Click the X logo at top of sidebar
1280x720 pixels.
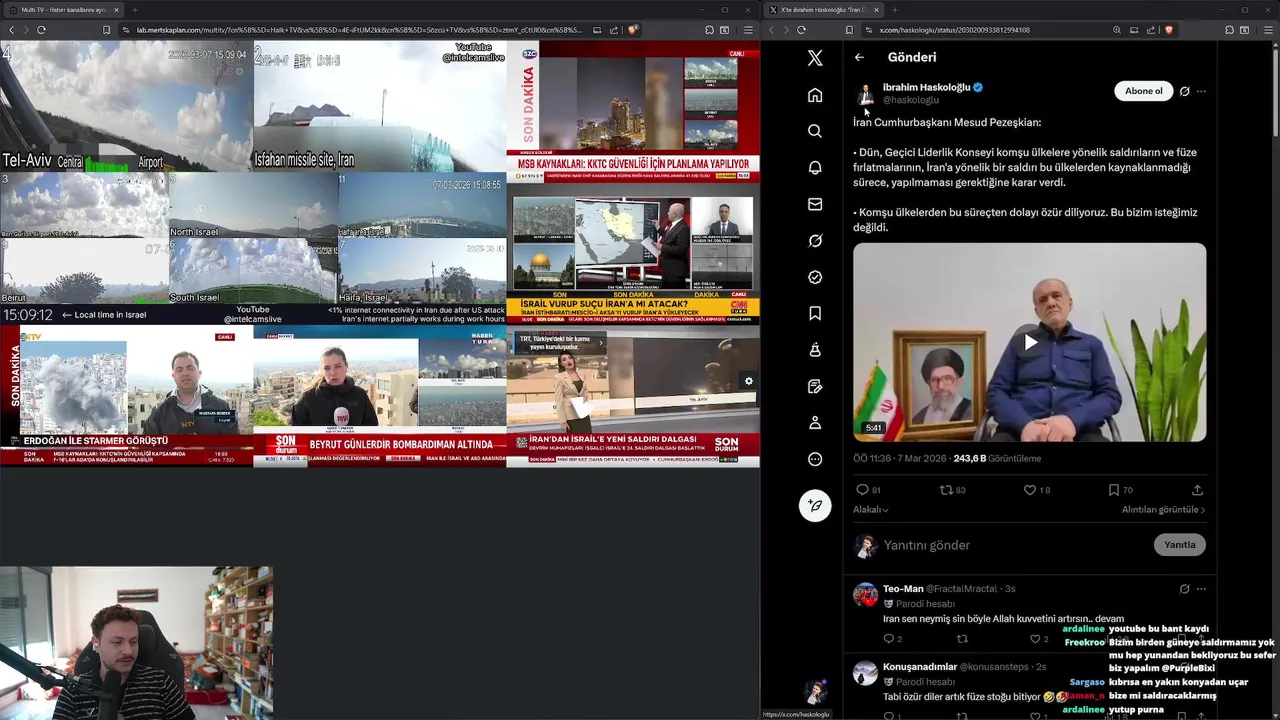coord(815,59)
